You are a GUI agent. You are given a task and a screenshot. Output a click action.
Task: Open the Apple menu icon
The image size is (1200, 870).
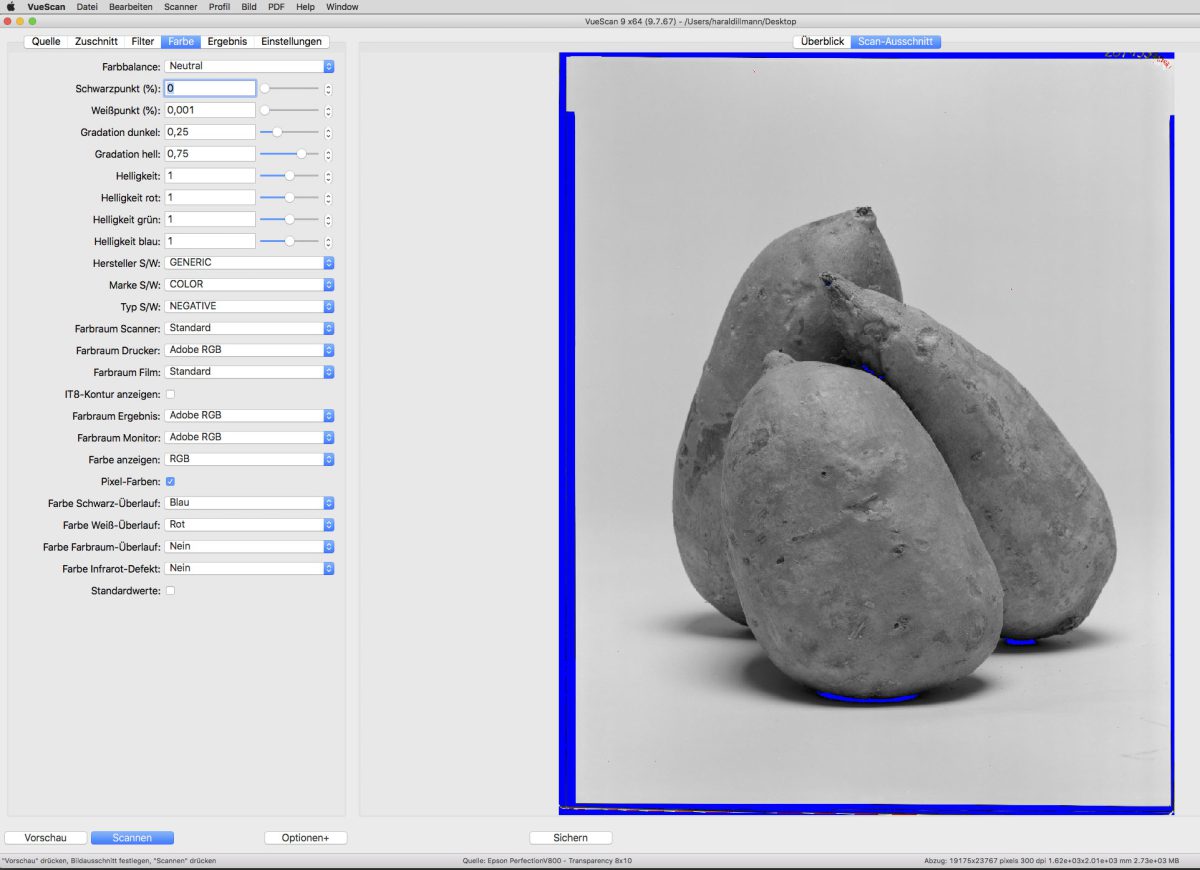coord(11,7)
